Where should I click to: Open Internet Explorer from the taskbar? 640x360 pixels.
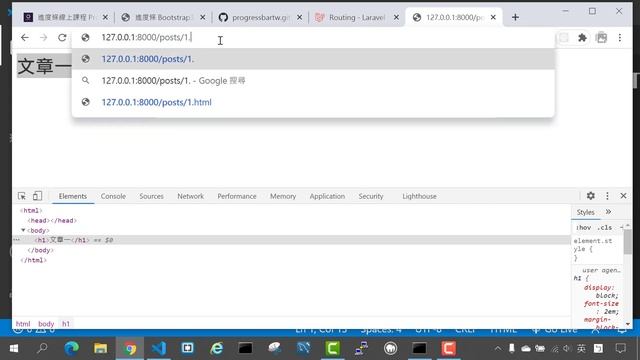(x=216, y=348)
